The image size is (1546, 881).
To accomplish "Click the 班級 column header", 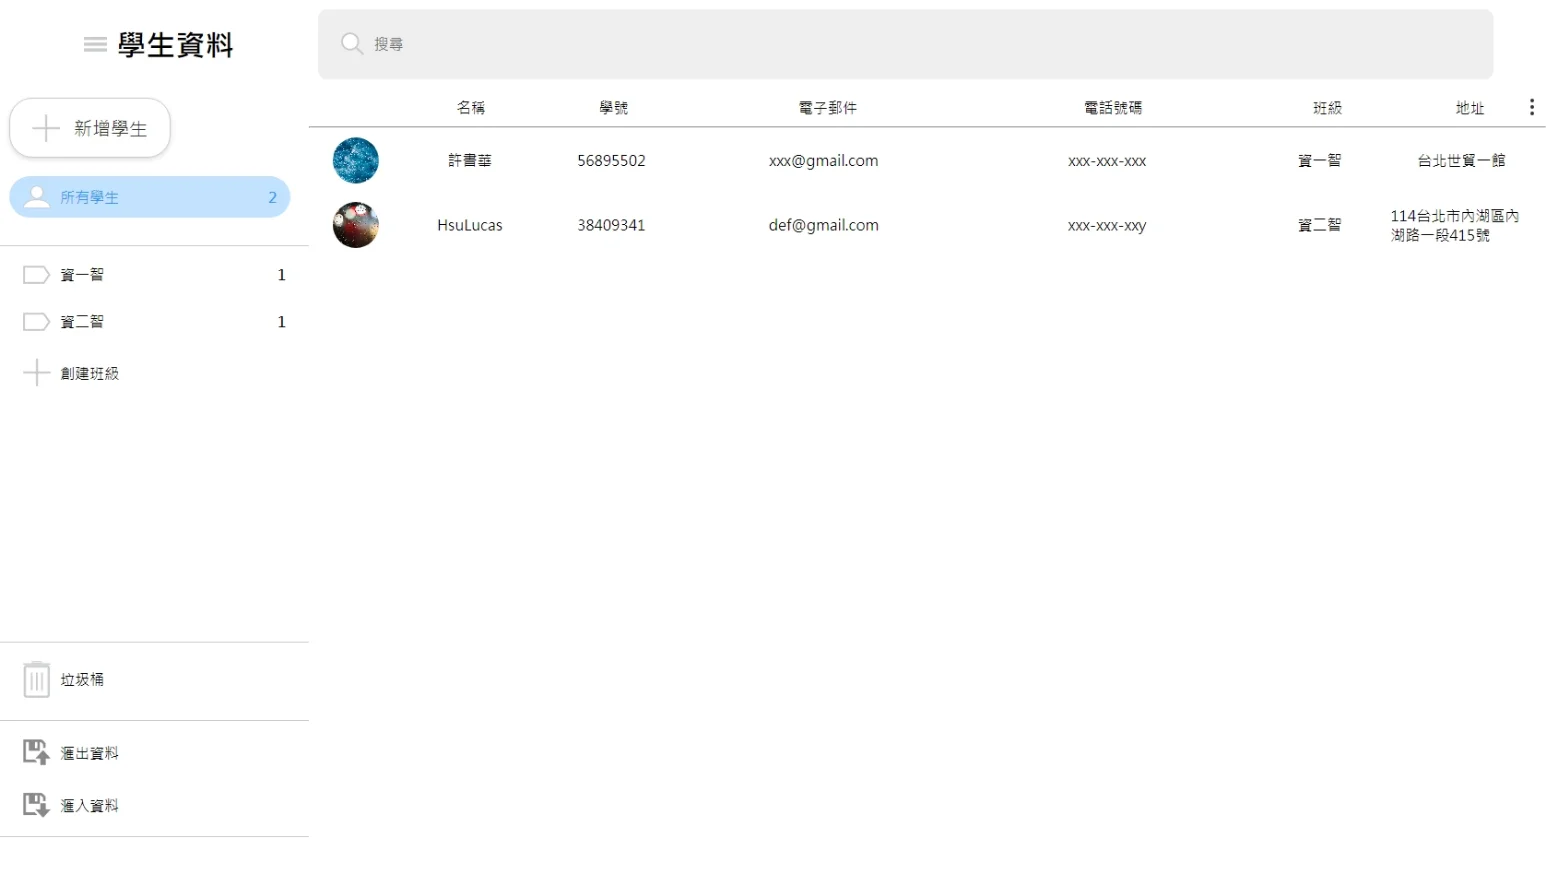I will click(x=1327, y=108).
